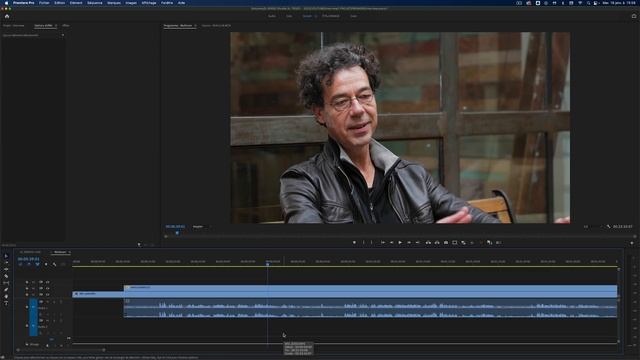The width and height of the screenshot is (640, 360).
Task: Switch to the Effets panel tab
Action: click(x=66, y=26)
